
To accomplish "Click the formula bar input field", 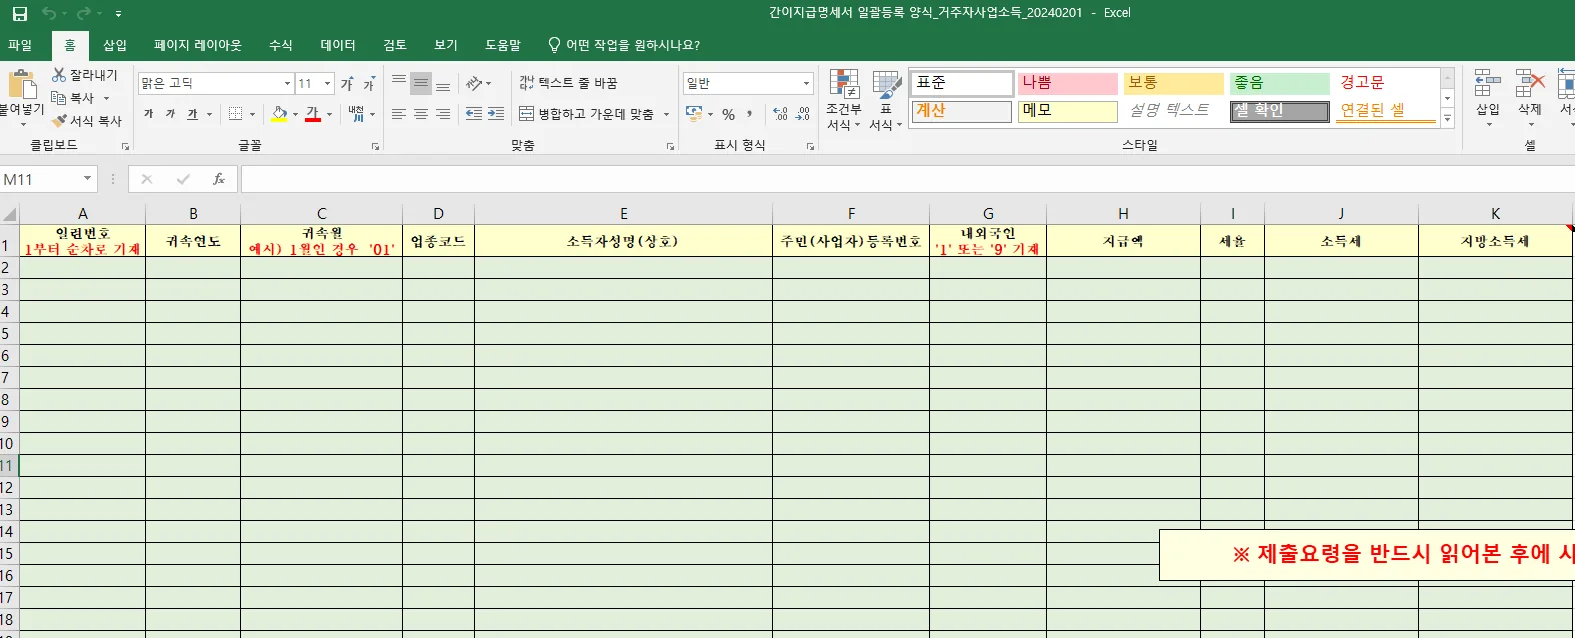I will click(908, 179).
